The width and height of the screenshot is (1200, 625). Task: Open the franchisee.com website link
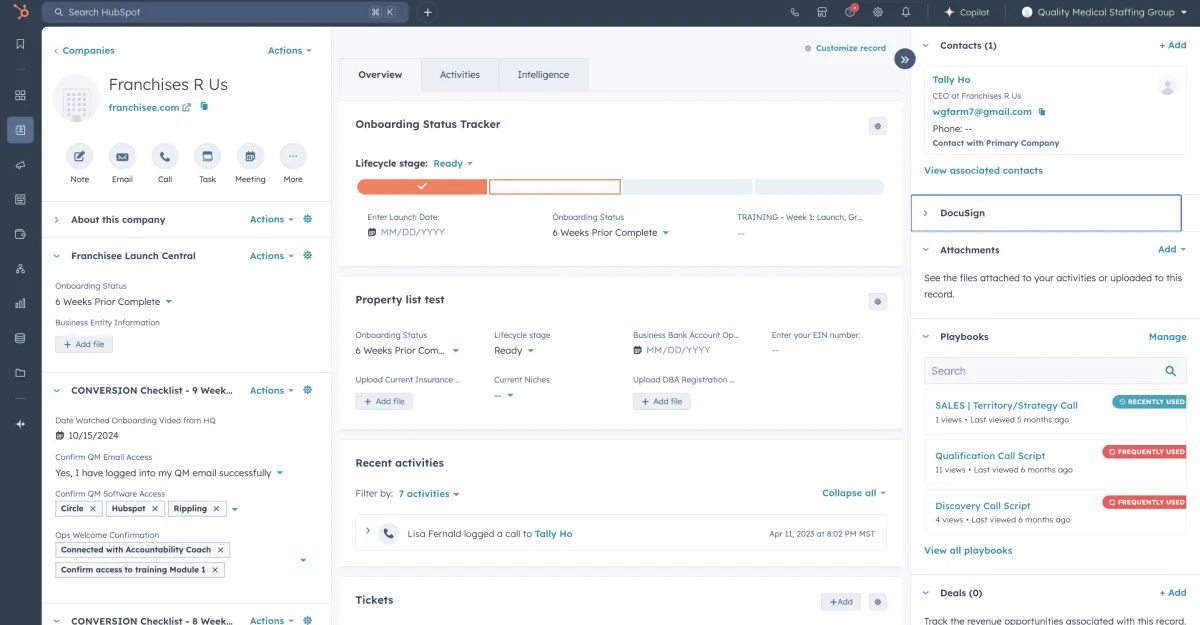[x=149, y=107]
